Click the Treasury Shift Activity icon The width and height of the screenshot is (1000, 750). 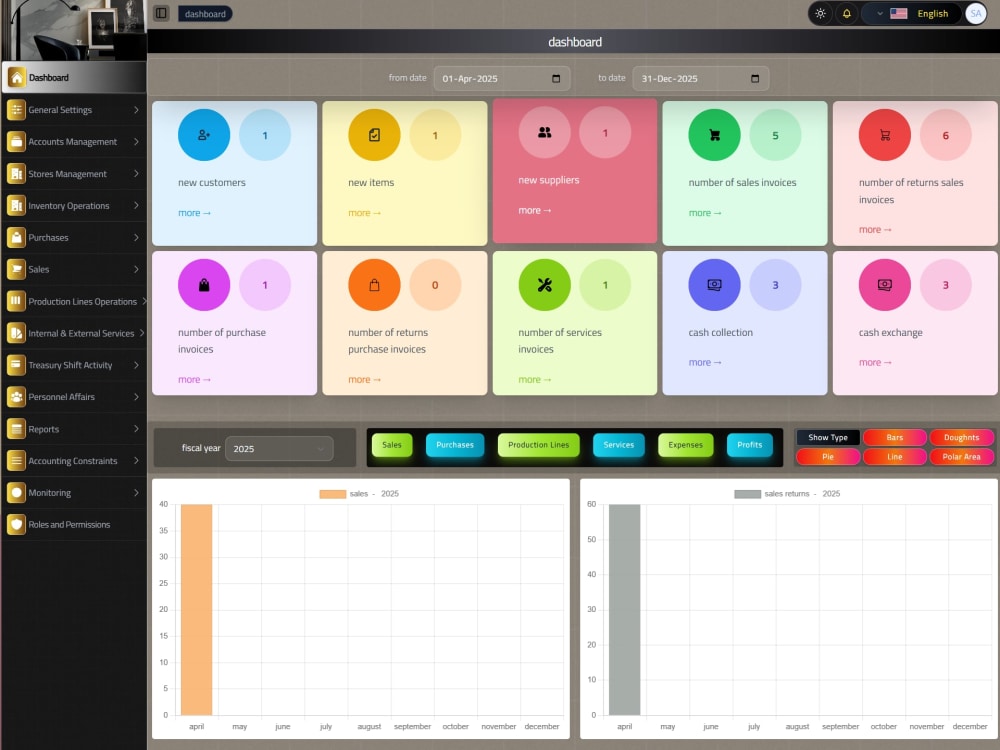(17, 365)
